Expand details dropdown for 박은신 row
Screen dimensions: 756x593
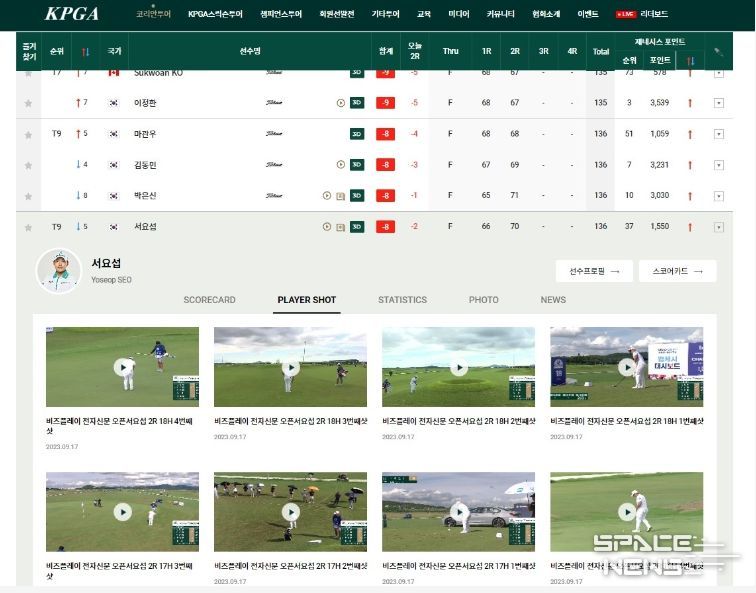[718, 196]
